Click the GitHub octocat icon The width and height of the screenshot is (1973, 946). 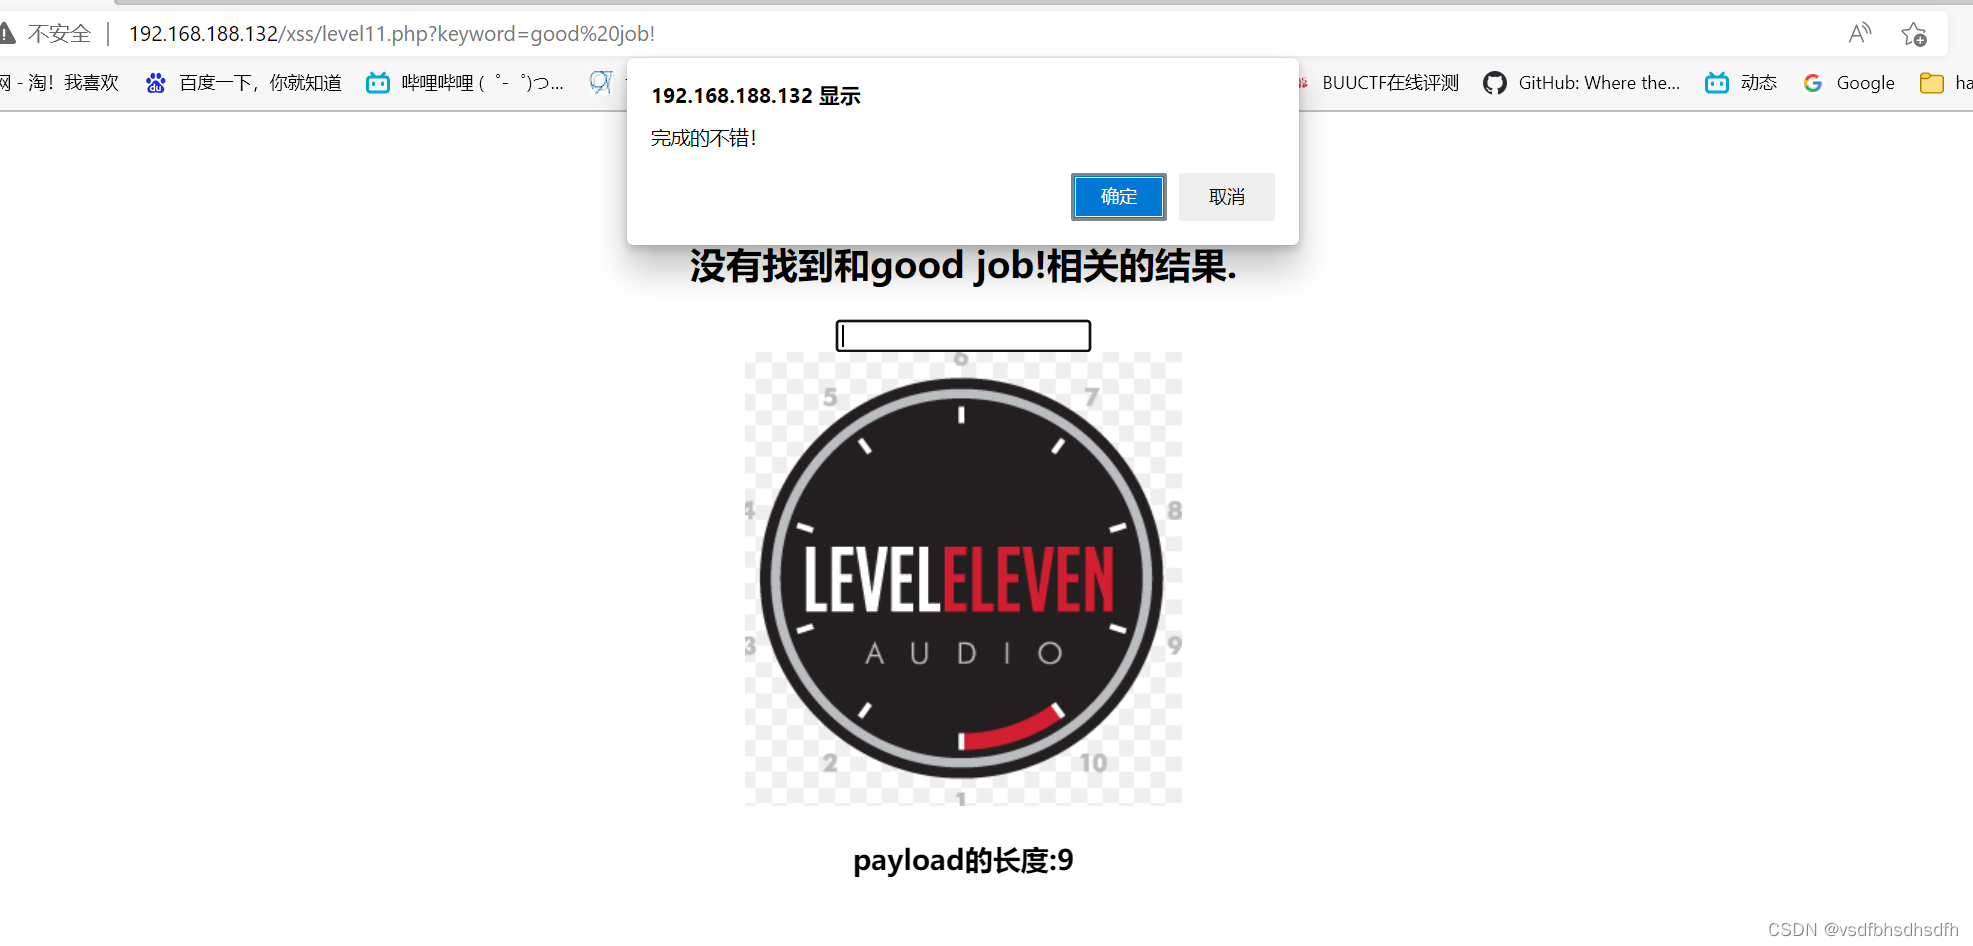pos(1495,83)
